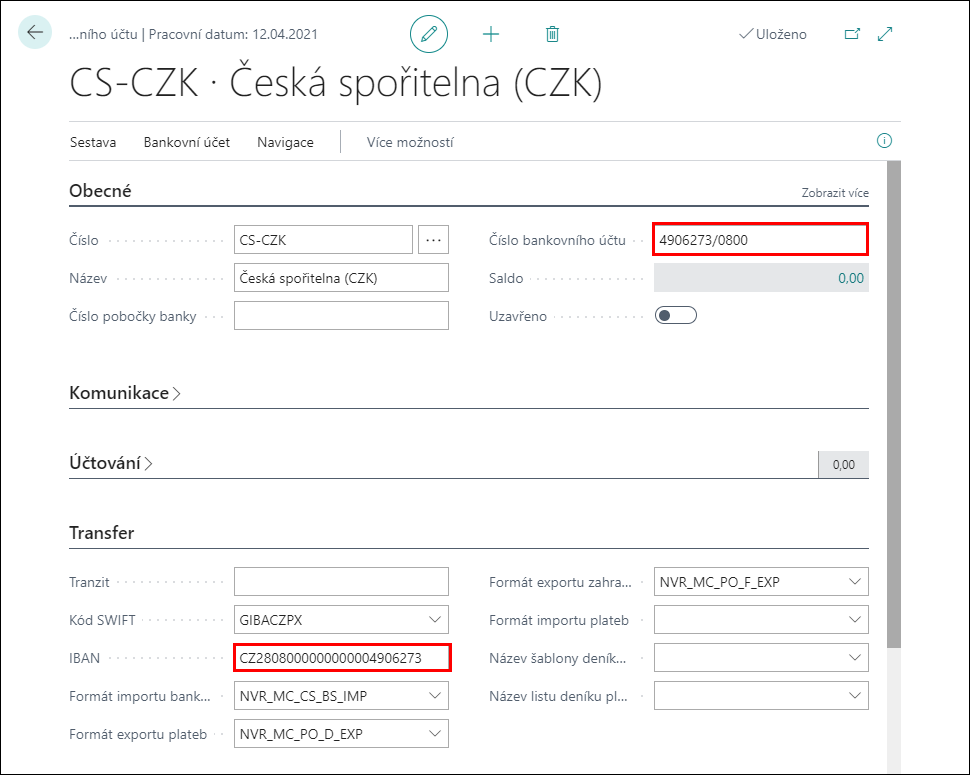
Task: Go back with the arrow button
Action: tap(35, 32)
